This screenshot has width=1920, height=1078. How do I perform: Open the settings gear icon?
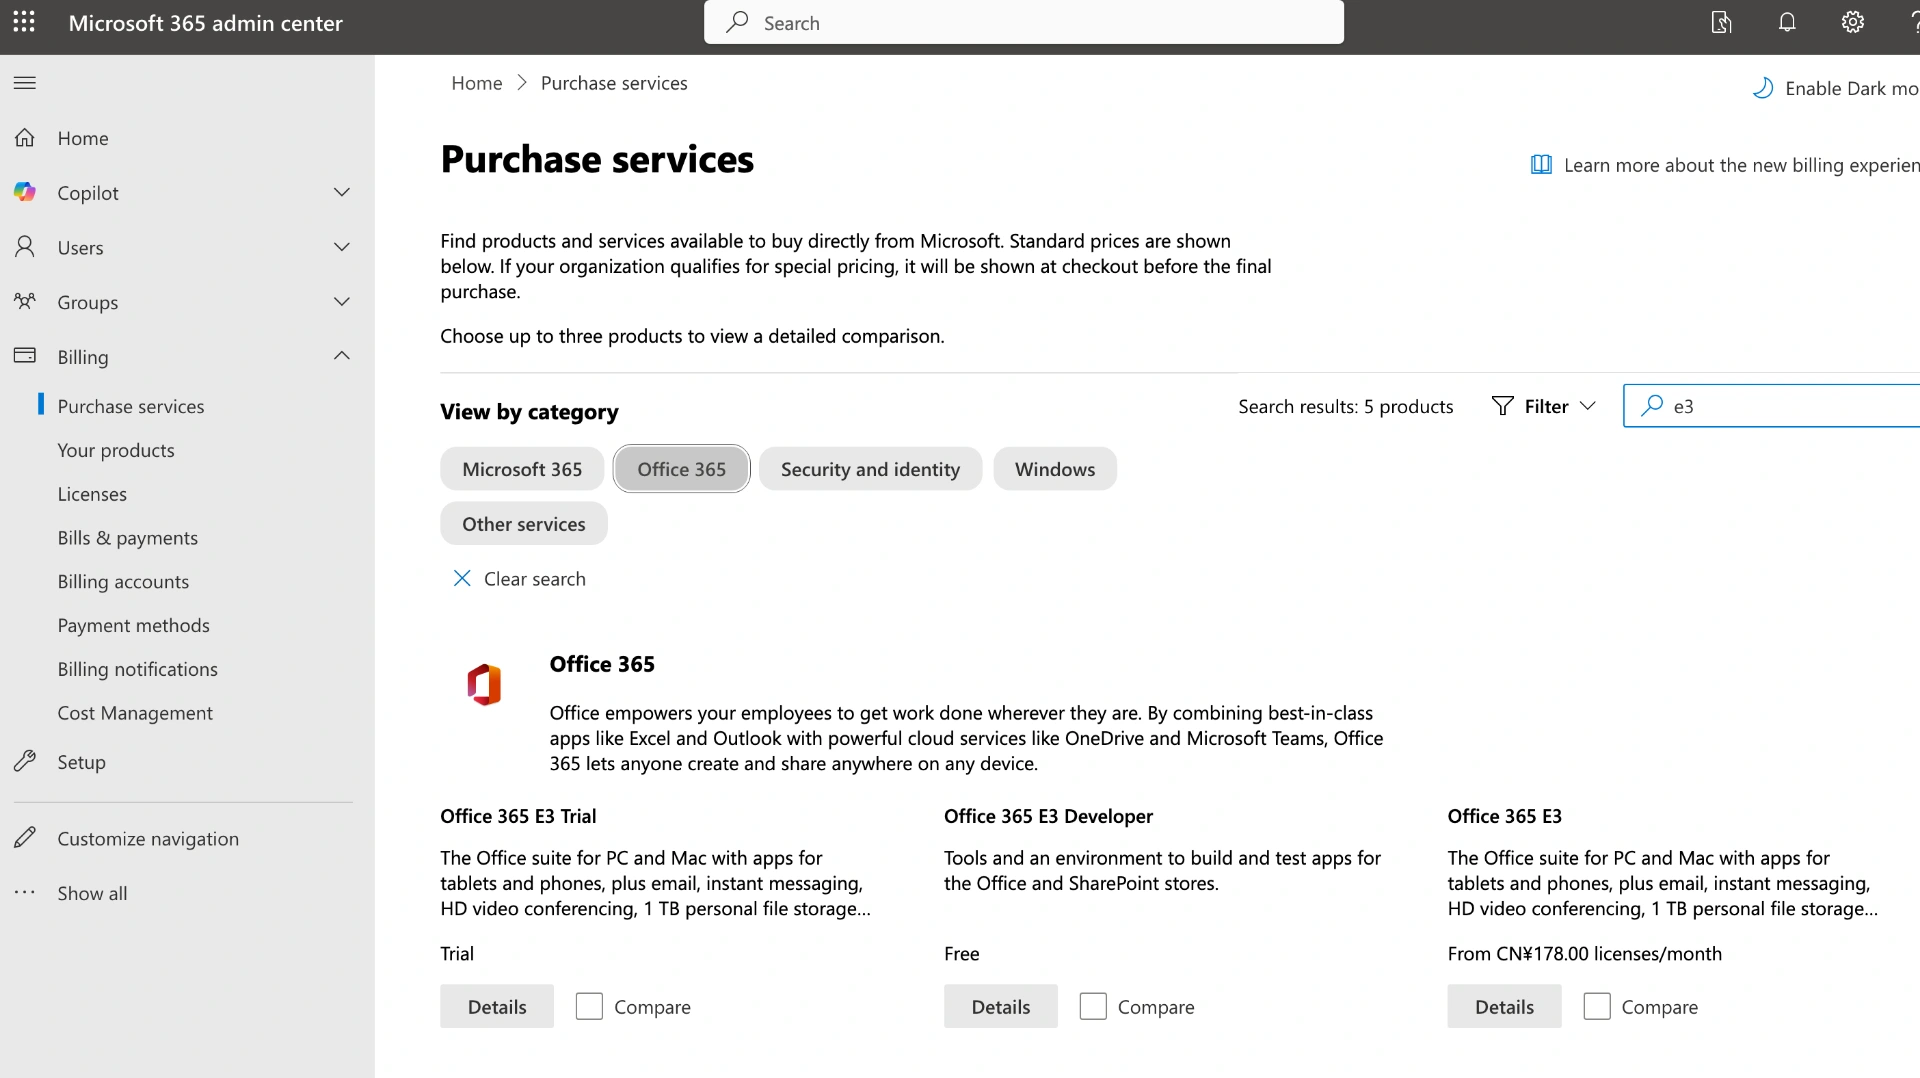point(1852,22)
